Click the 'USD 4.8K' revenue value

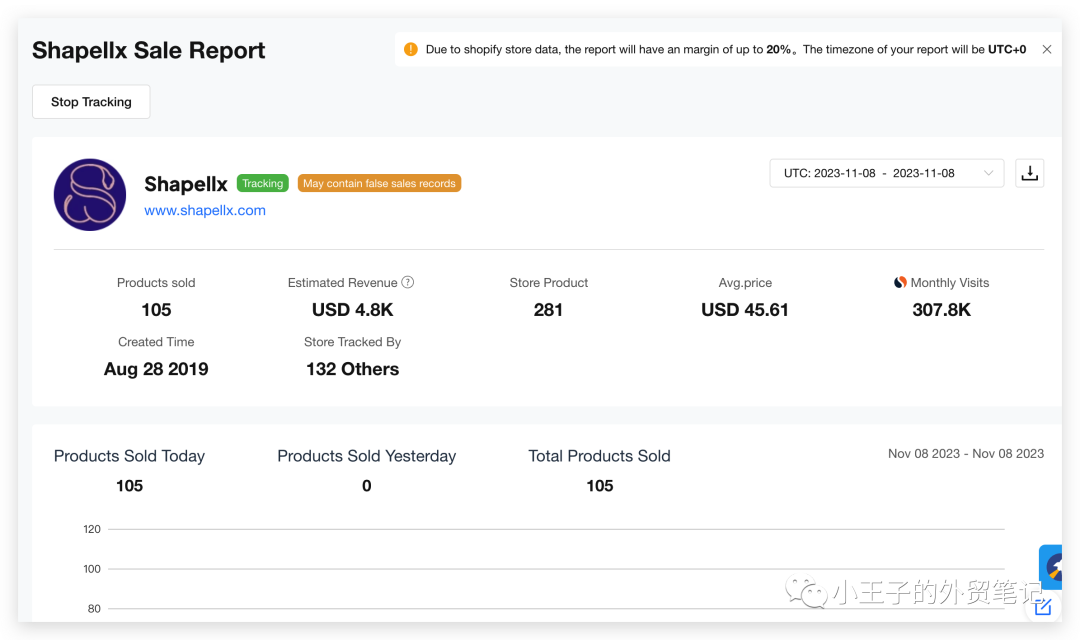[x=352, y=310]
